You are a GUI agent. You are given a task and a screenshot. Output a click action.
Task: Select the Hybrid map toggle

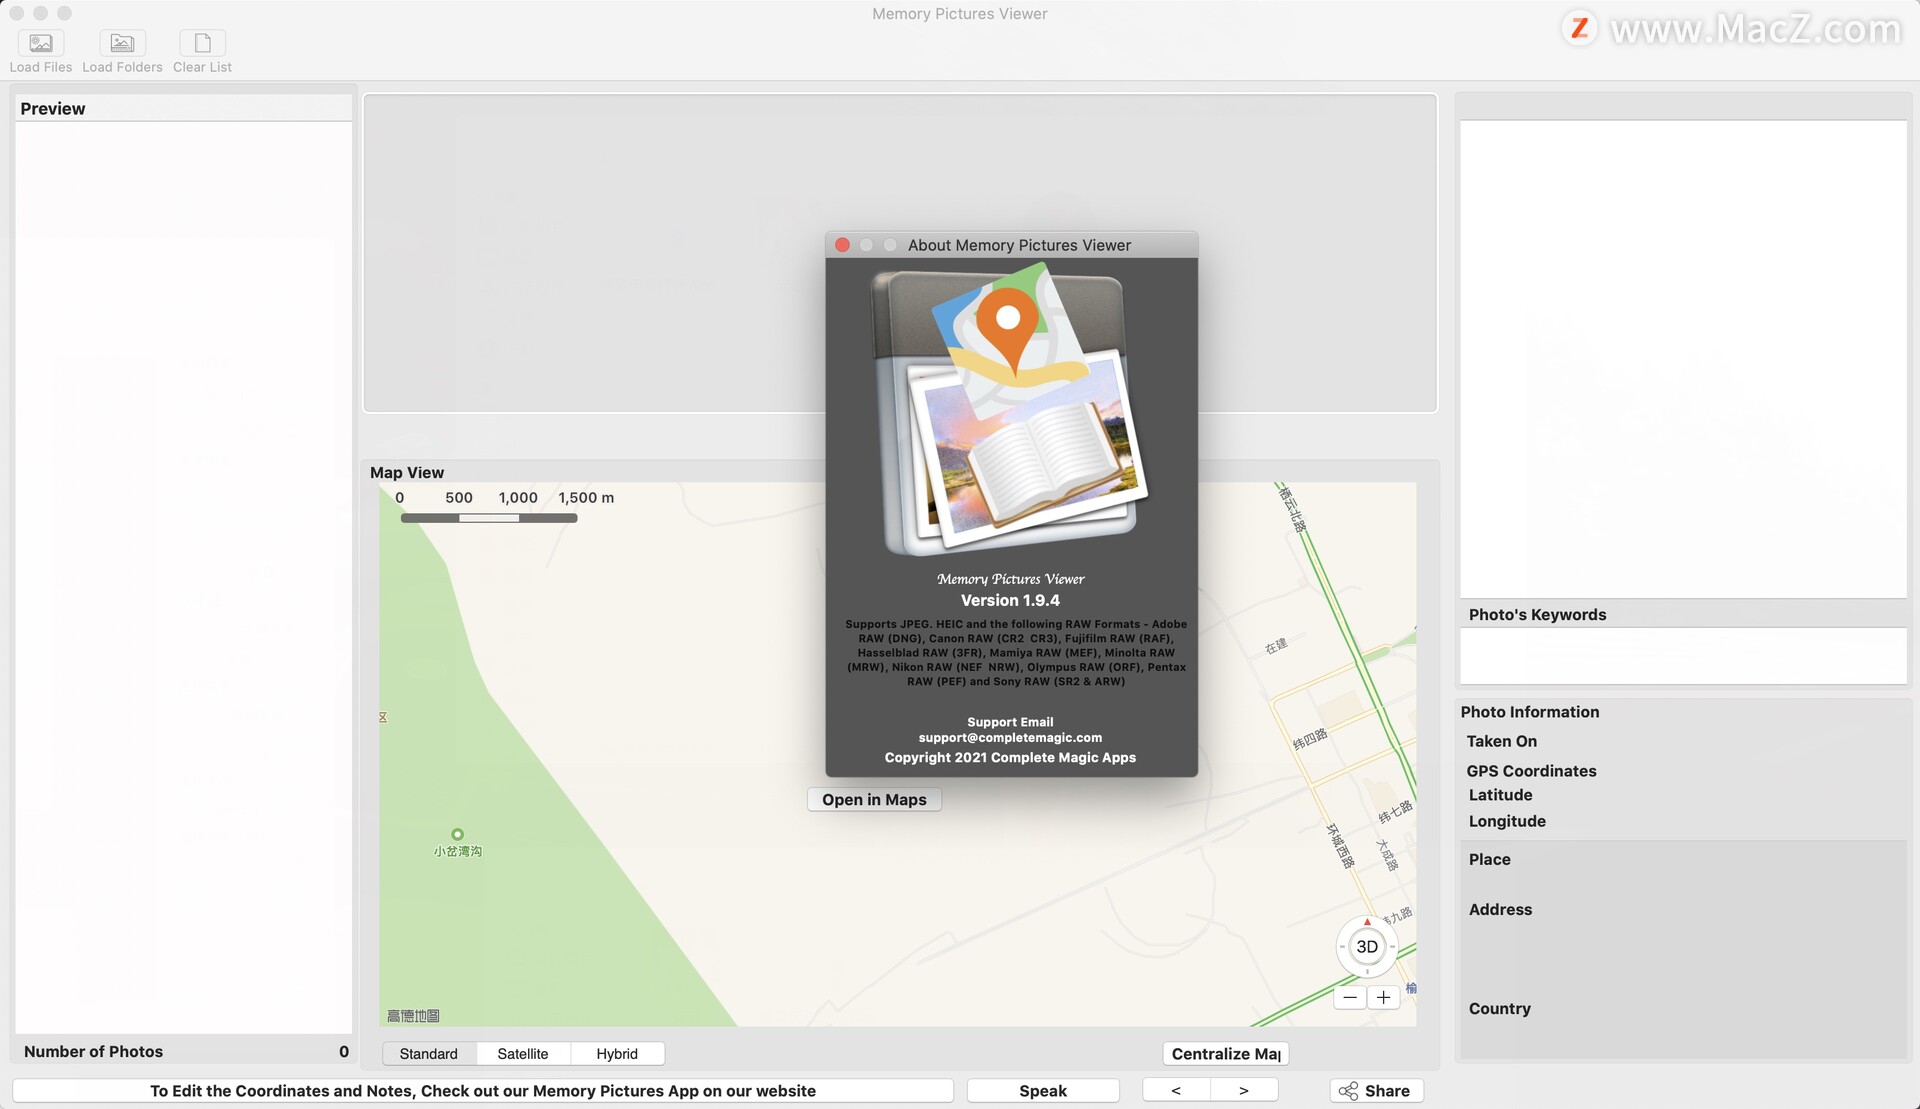tap(616, 1052)
